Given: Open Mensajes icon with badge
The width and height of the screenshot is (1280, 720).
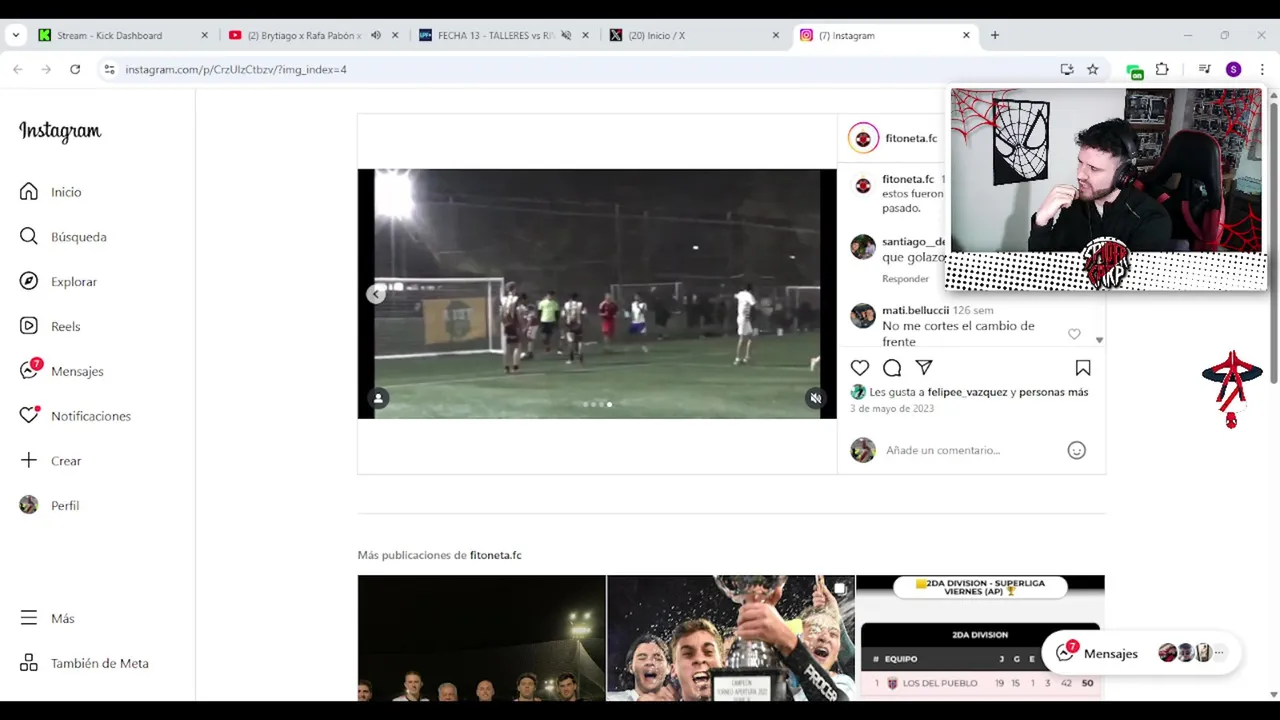Looking at the screenshot, I should (x=30, y=369).
